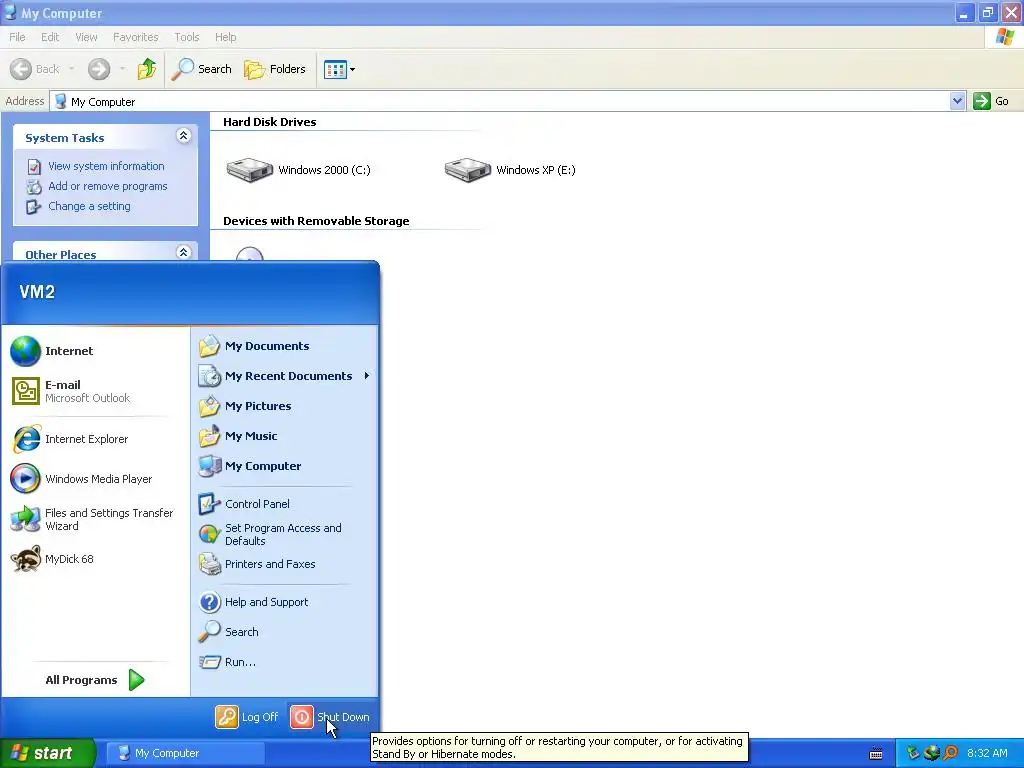The width and height of the screenshot is (1024, 768).
Task: Expand My Recent Documents submenu
Action: pyautogui.click(x=285, y=376)
